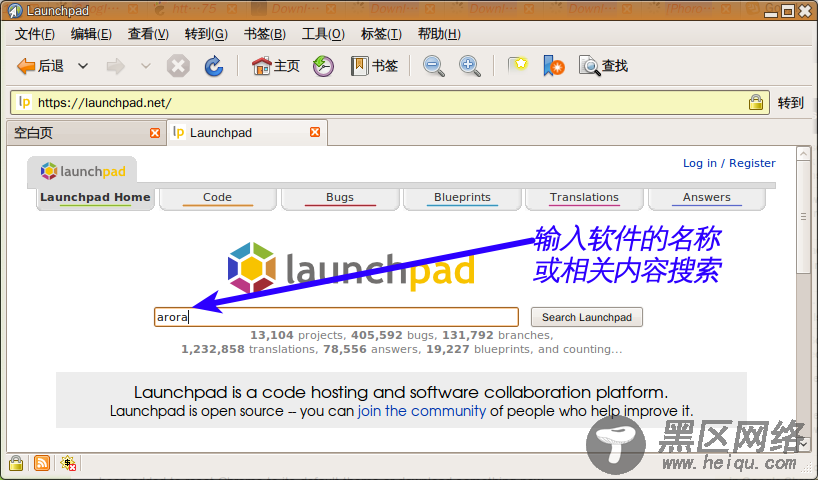Viewport: 818px width, 480px height.
Task: Click the search box containing arora
Action: (x=336, y=317)
